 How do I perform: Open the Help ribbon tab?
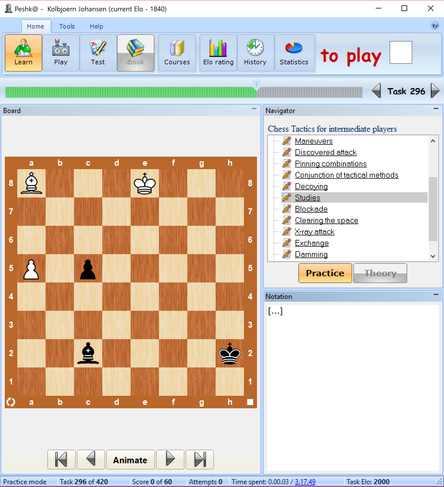[96, 26]
